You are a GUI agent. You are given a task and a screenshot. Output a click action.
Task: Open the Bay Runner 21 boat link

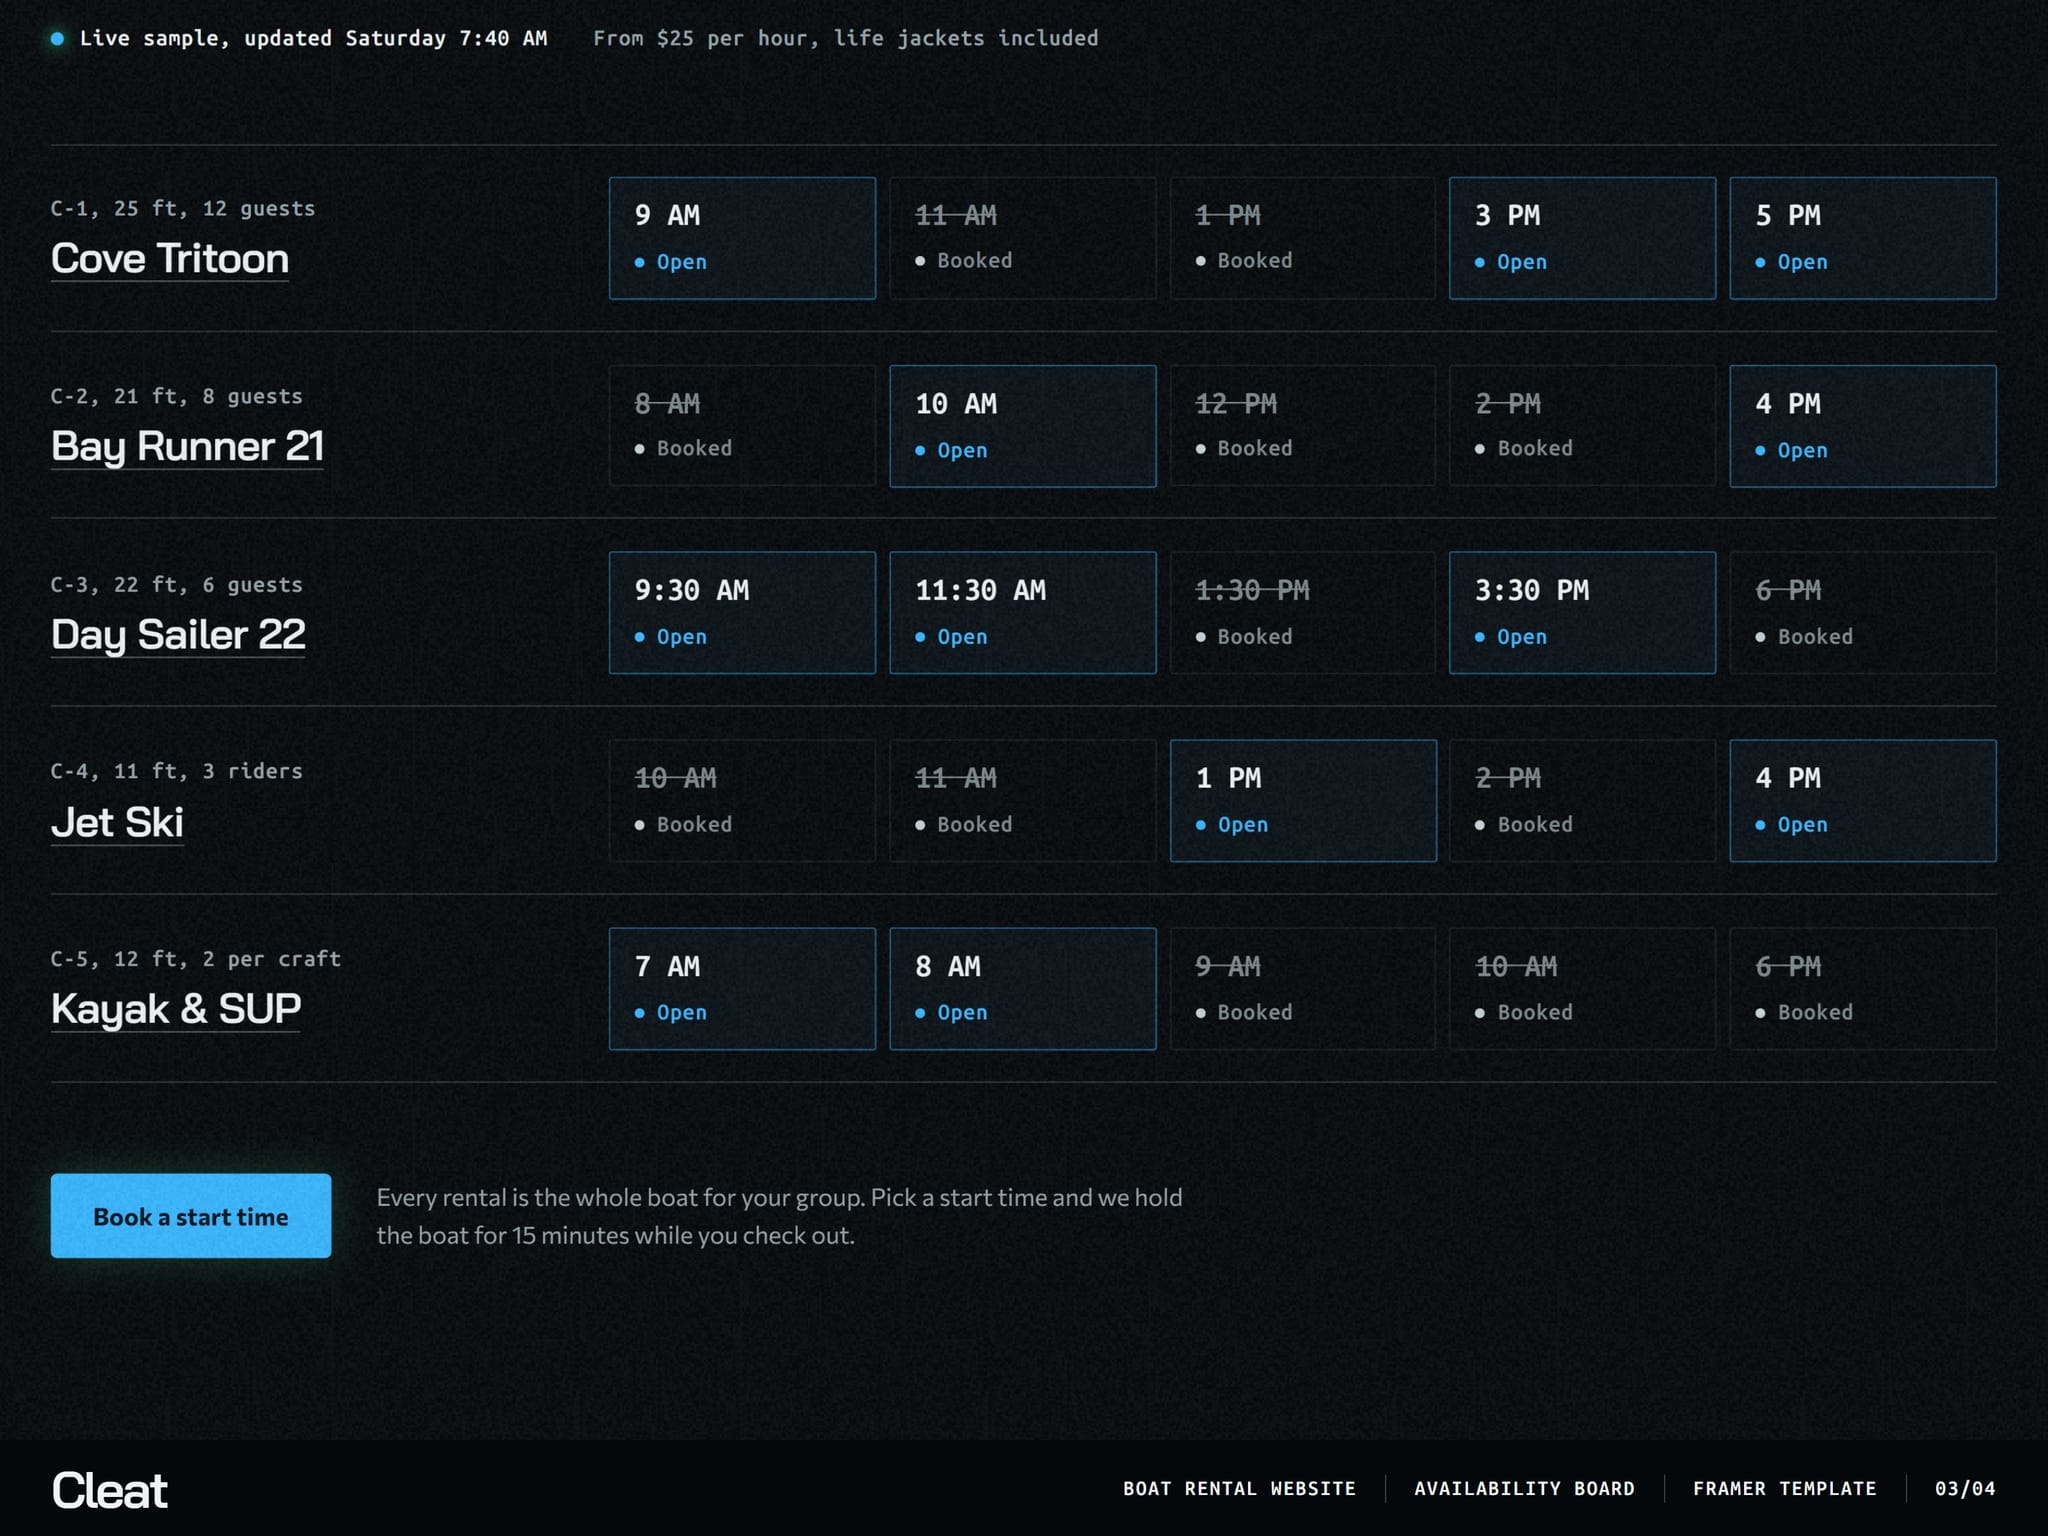(x=187, y=447)
